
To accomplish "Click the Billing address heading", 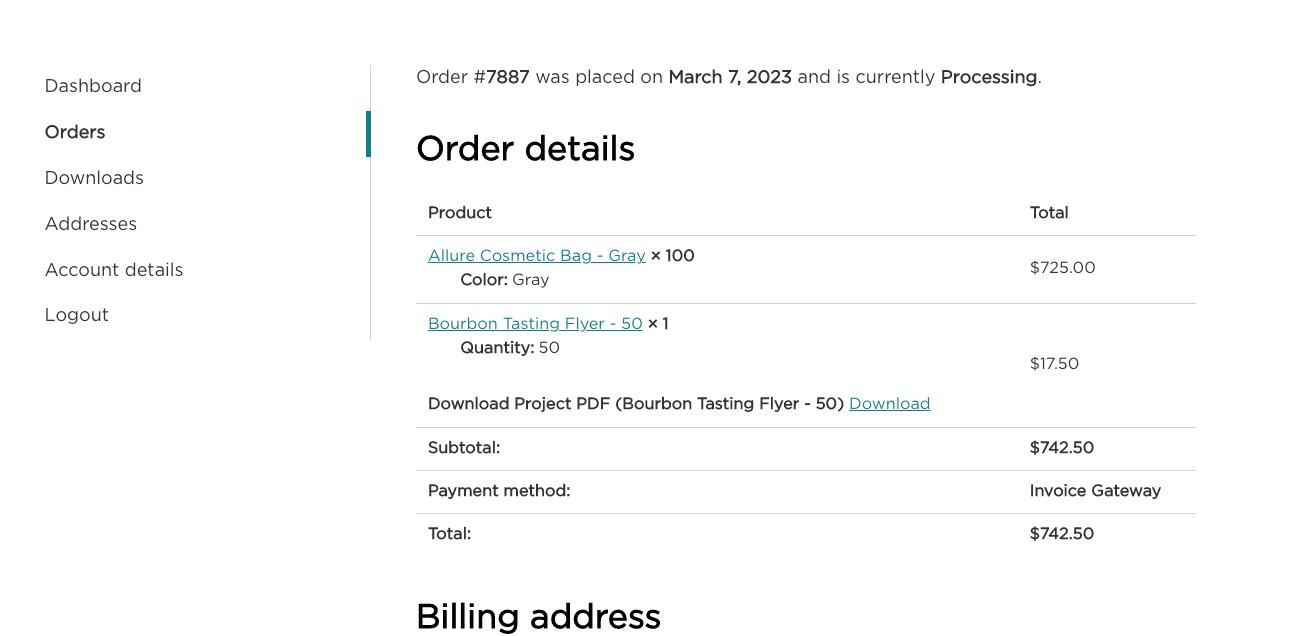I will pyautogui.click(x=538, y=616).
